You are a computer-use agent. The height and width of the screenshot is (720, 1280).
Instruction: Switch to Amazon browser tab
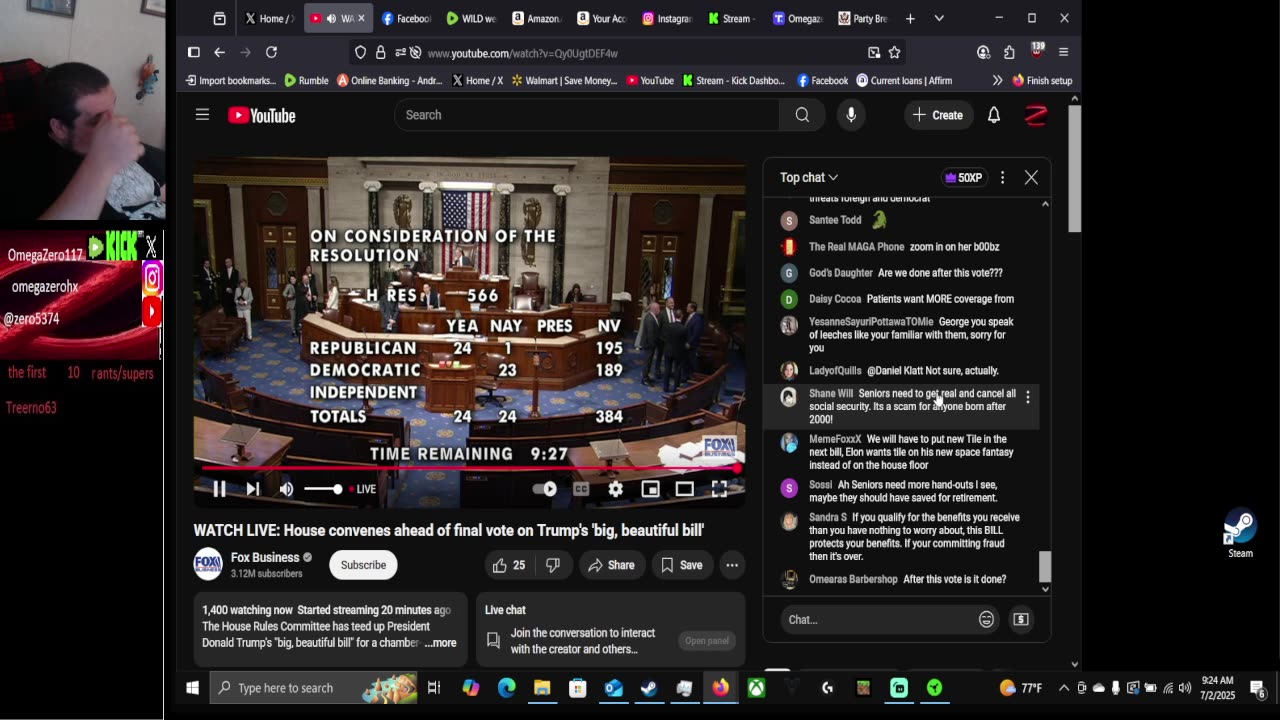536,18
